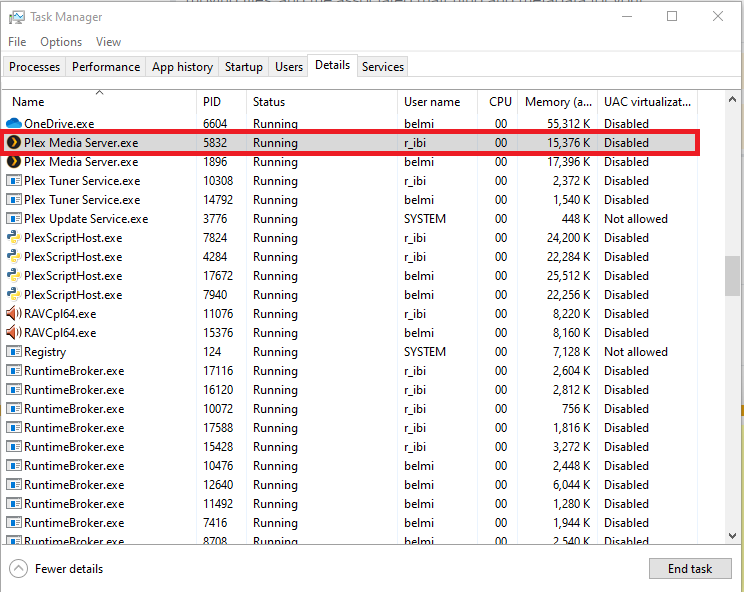Screen dimensions: 744x592
Task: Click icon of Plex Tuner Service PID 10308
Action: [14, 181]
